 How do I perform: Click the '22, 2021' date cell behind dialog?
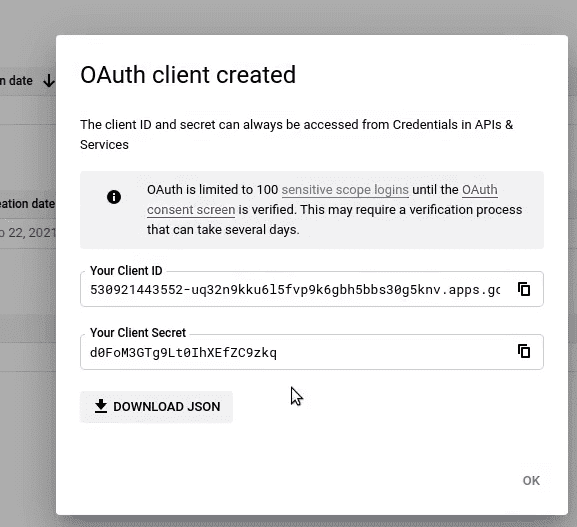pos(28,233)
